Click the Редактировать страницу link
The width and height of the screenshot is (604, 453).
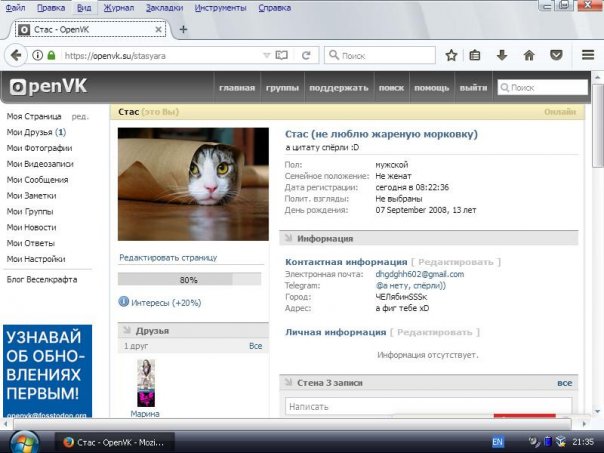tap(167, 258)
